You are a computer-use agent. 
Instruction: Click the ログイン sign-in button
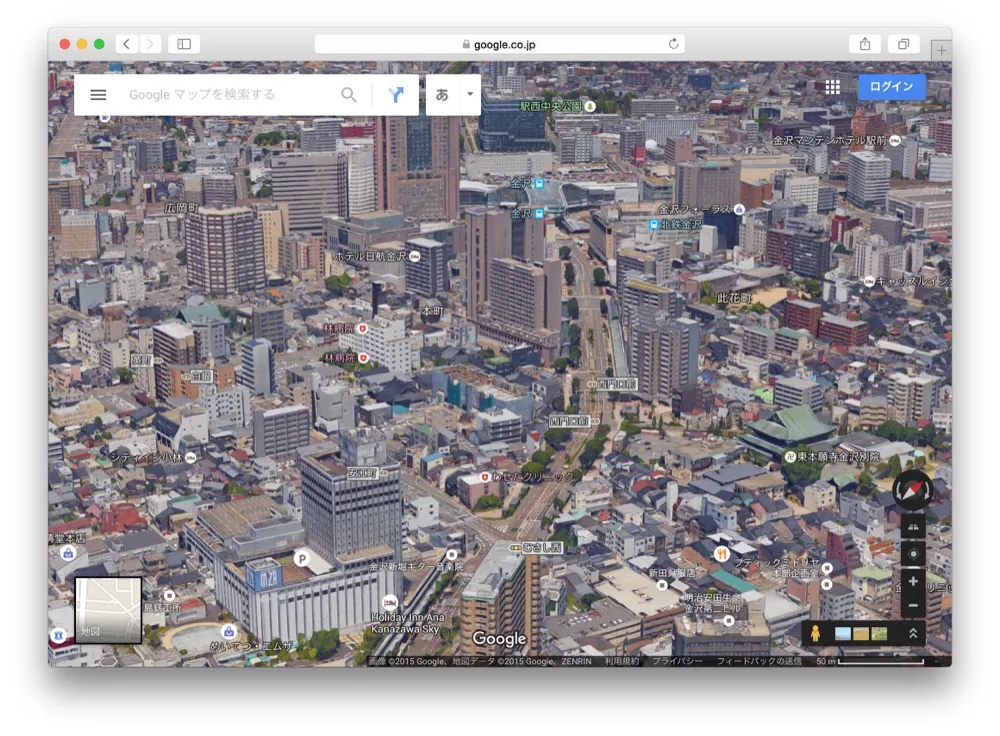click(x=889, y=86)
